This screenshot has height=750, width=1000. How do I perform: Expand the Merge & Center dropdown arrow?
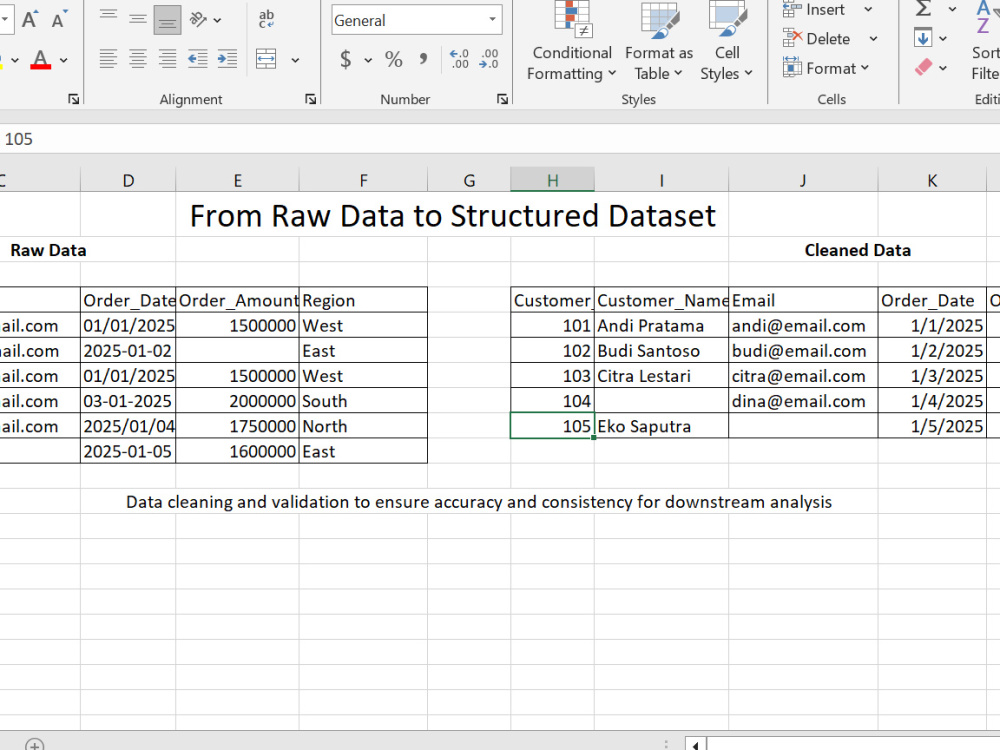pos(295,61)
